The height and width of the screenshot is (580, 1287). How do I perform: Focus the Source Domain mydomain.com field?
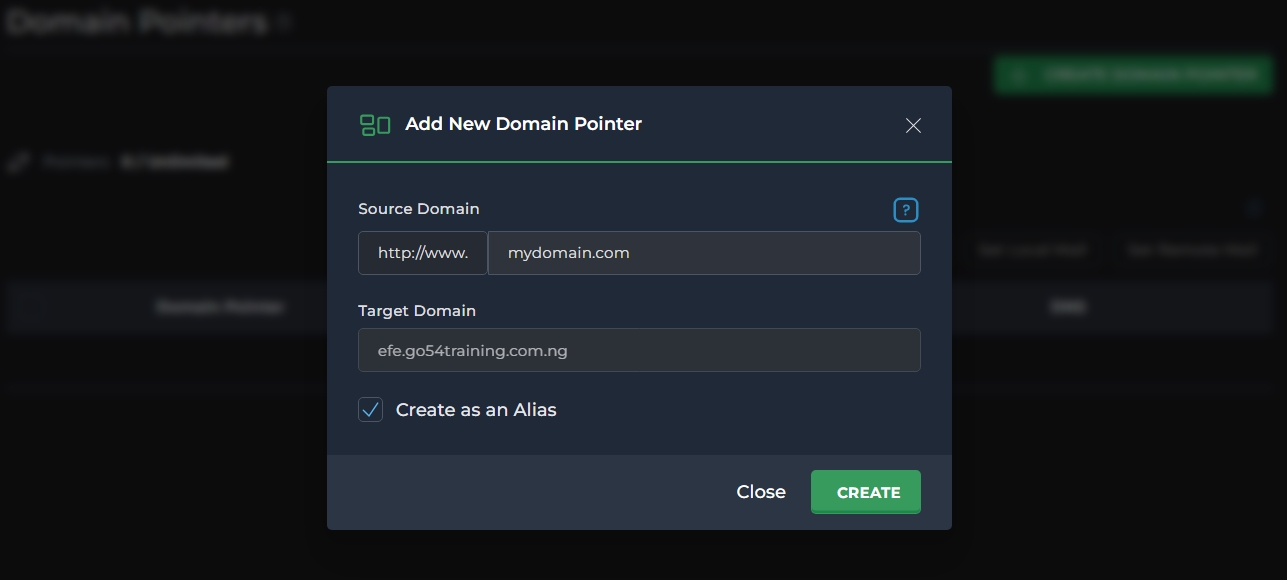[703, 253]
